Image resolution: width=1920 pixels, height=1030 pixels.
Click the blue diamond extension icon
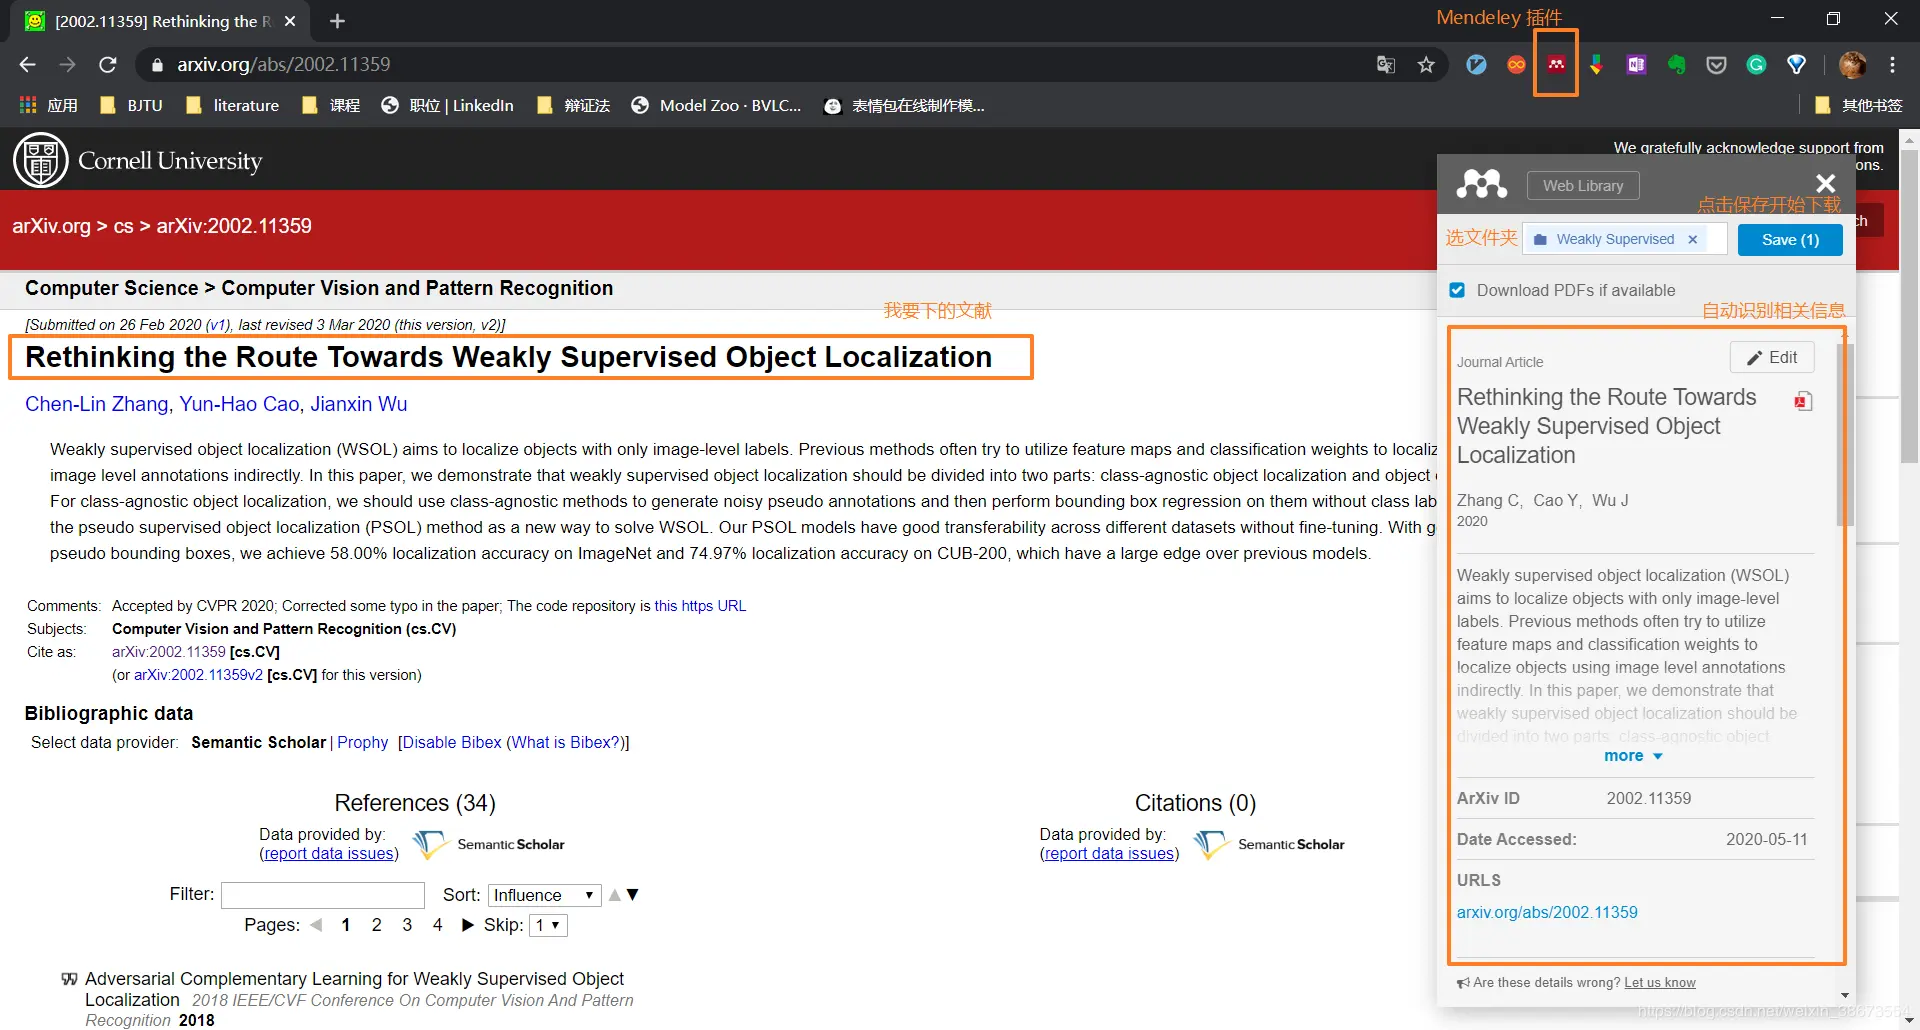pyautogui.click(x=1796, y=65)
